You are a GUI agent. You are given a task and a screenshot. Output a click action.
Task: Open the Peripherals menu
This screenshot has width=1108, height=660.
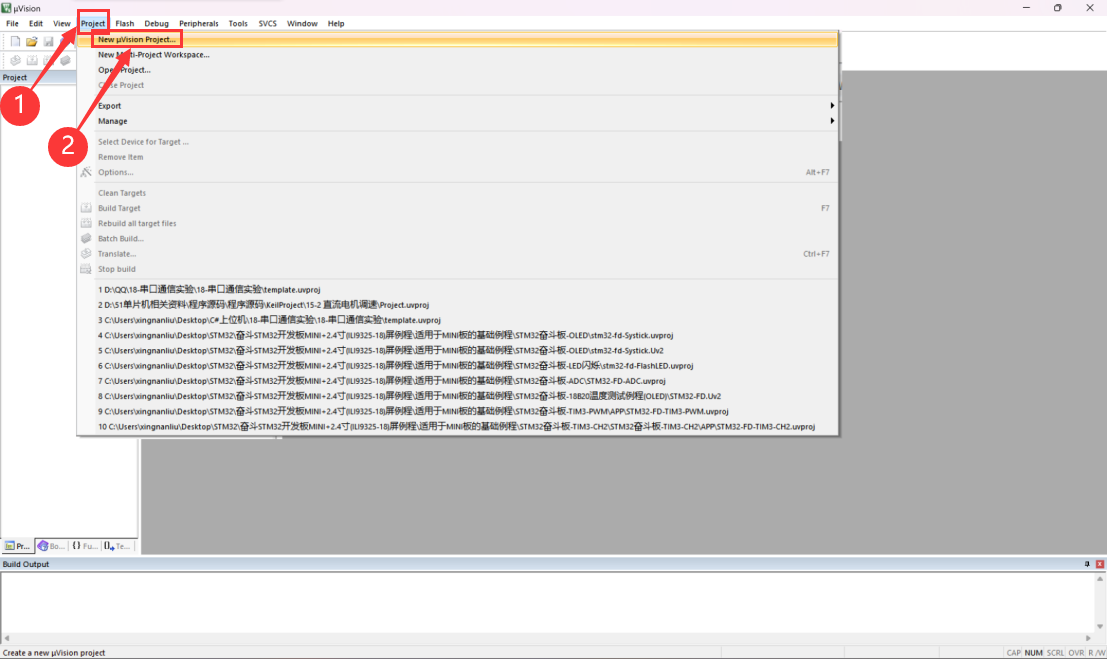click(199, 23)
